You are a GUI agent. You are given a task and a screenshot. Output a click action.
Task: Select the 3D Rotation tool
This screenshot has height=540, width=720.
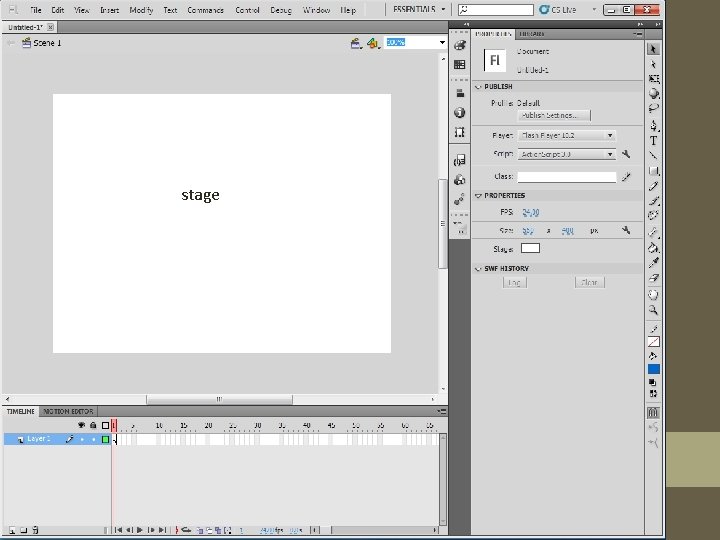(x=653, y=94)
